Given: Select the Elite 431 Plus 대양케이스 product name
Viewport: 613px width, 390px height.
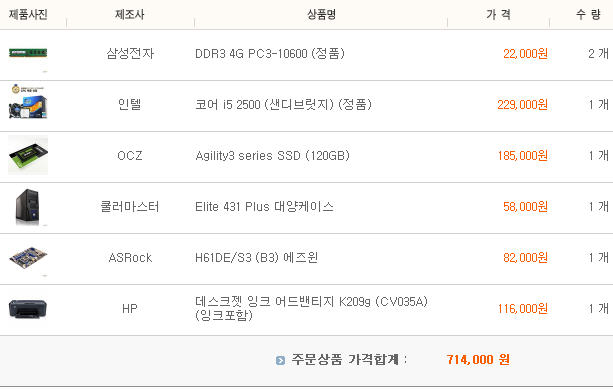Looking at the screenshot, I should pyautogui.click(x=264, y=206).
